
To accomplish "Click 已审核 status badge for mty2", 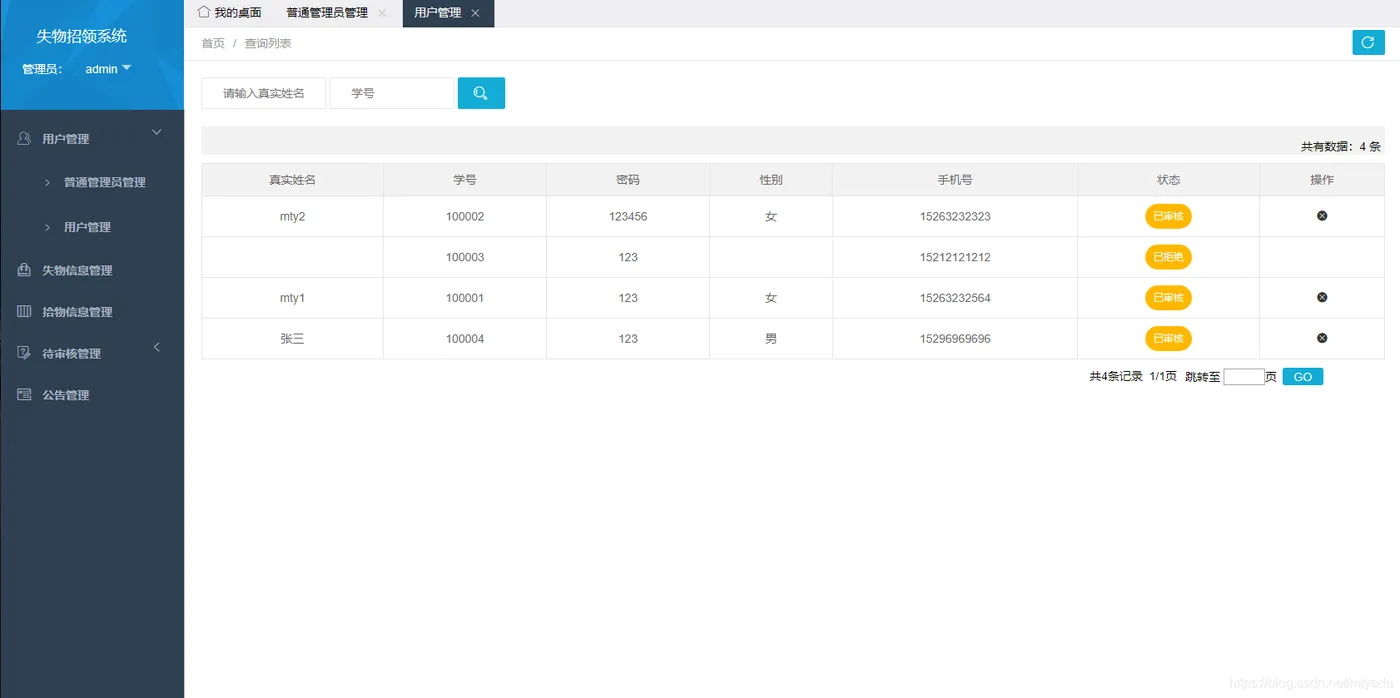I will tap(1168, 216).
